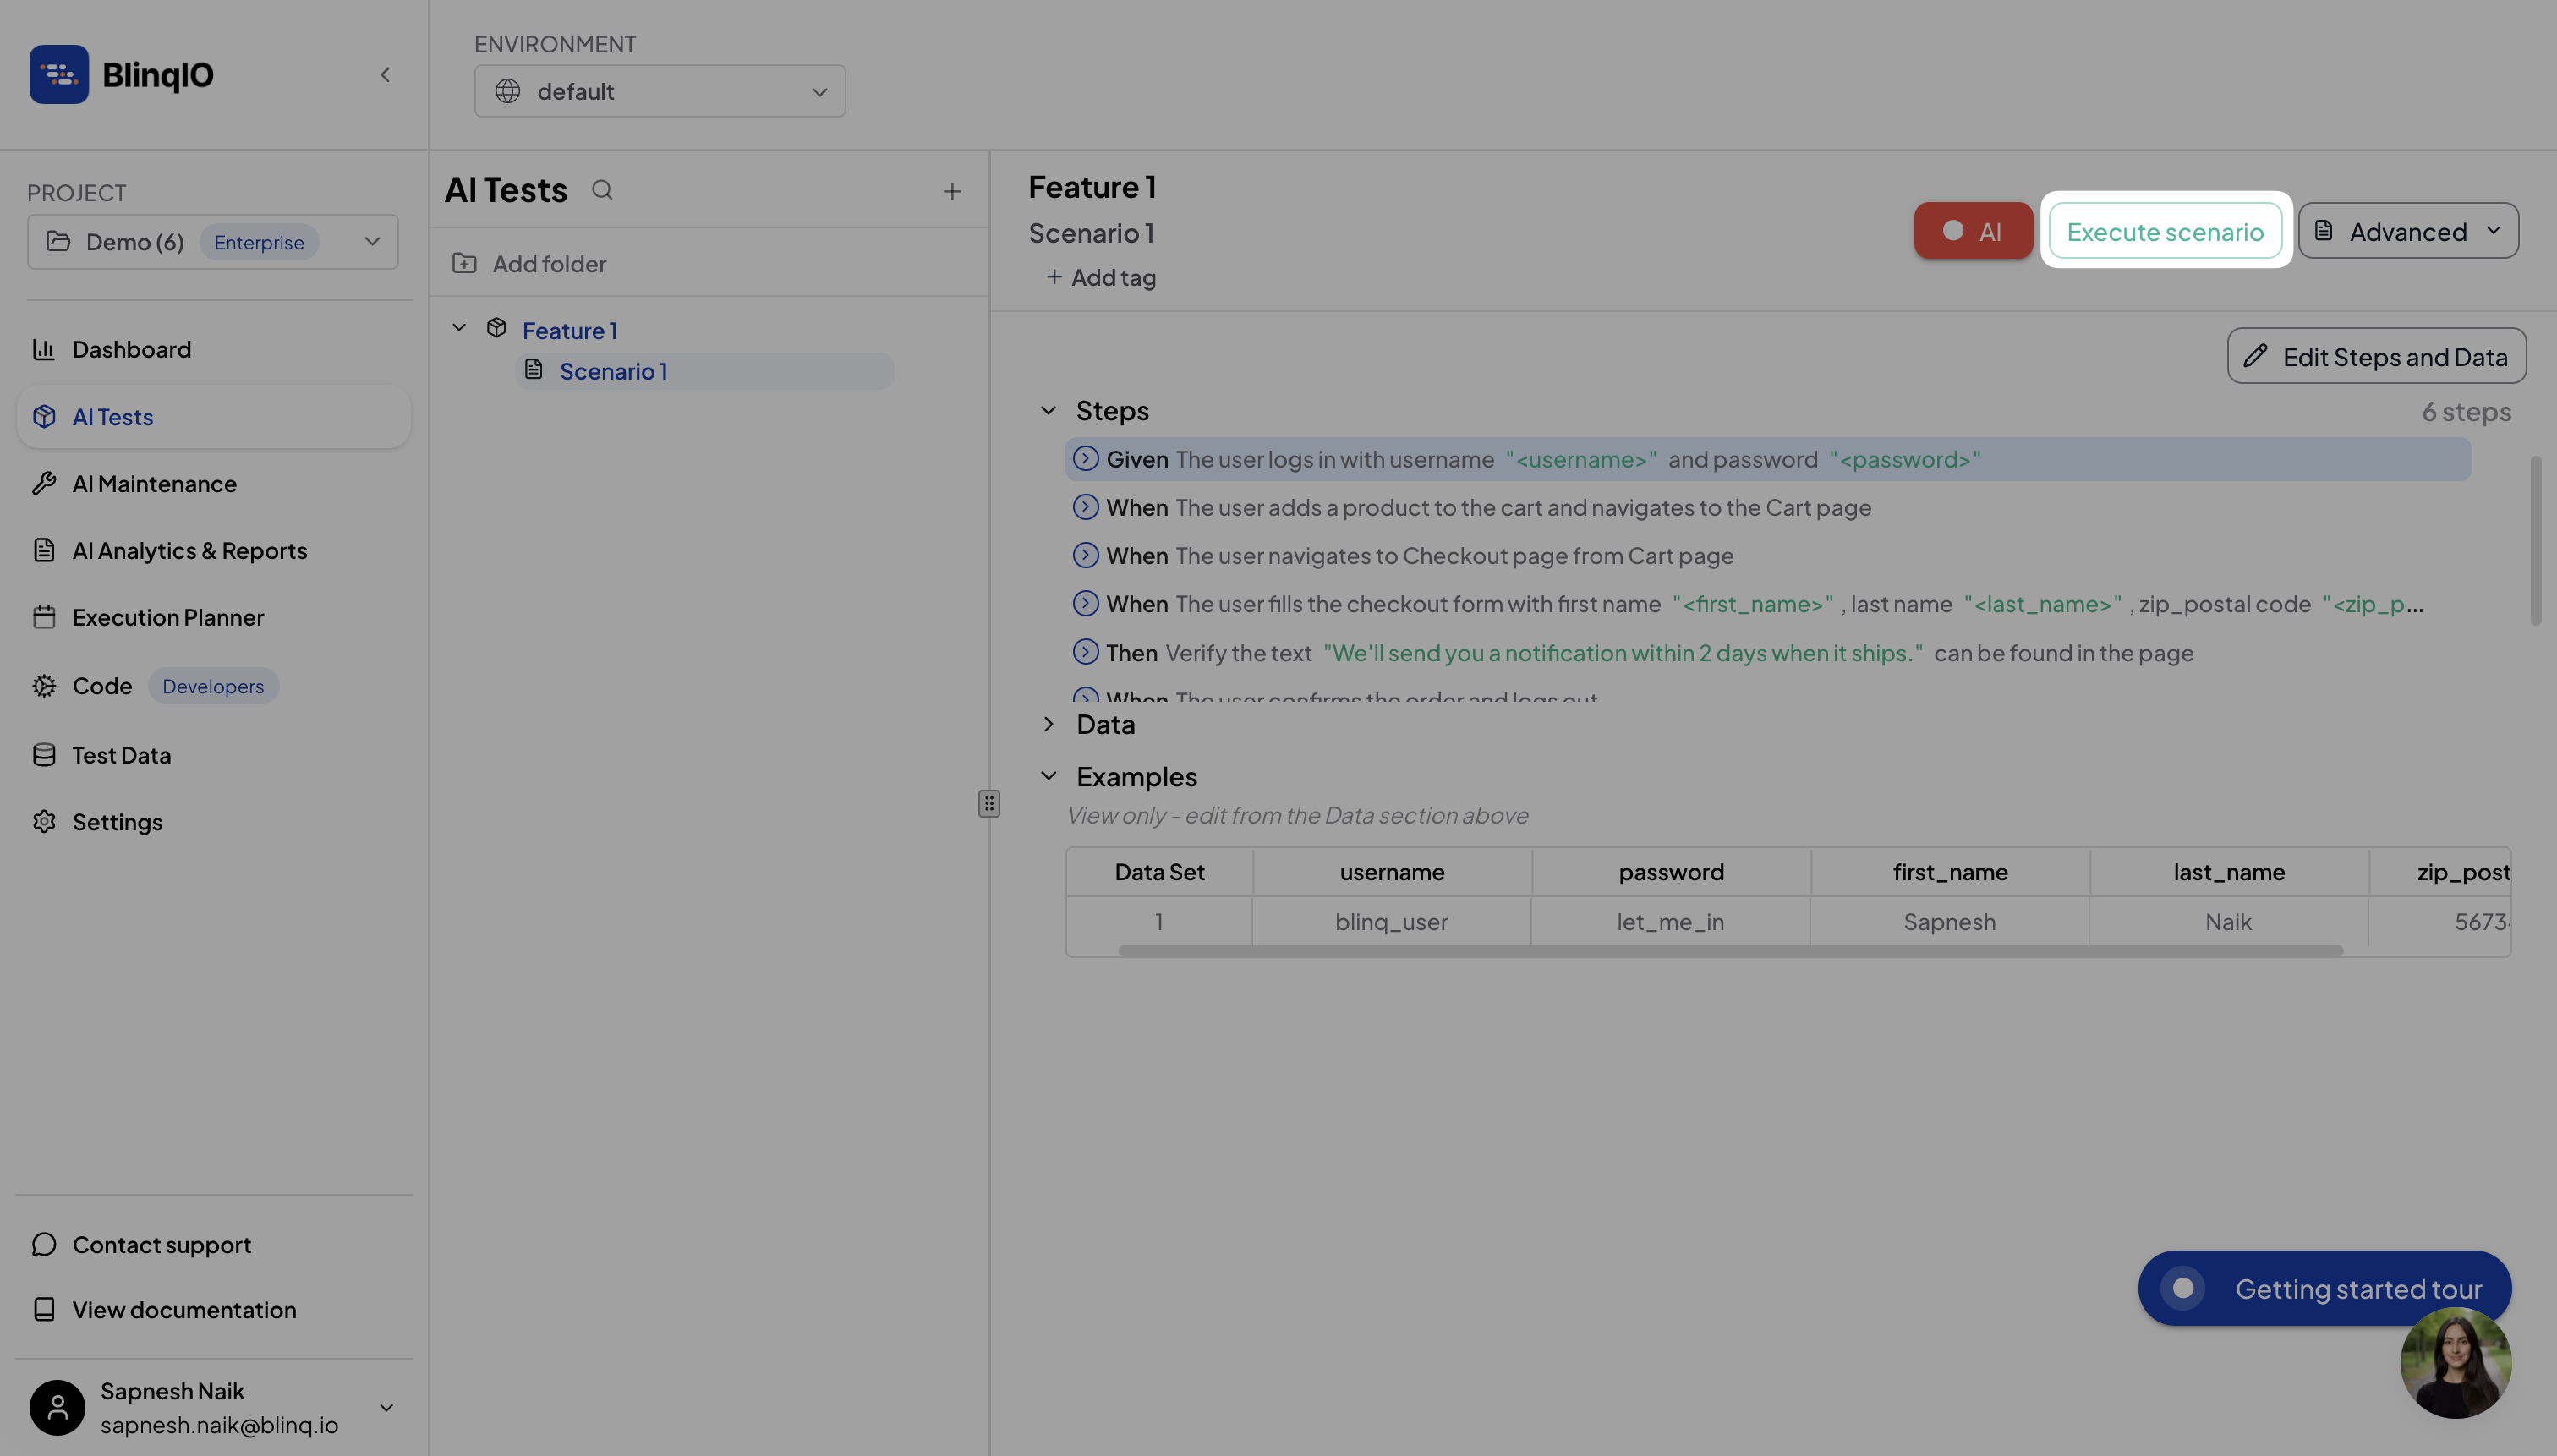
Task: Toggle the red AI recording button
Action: (x=1972, y=231)
